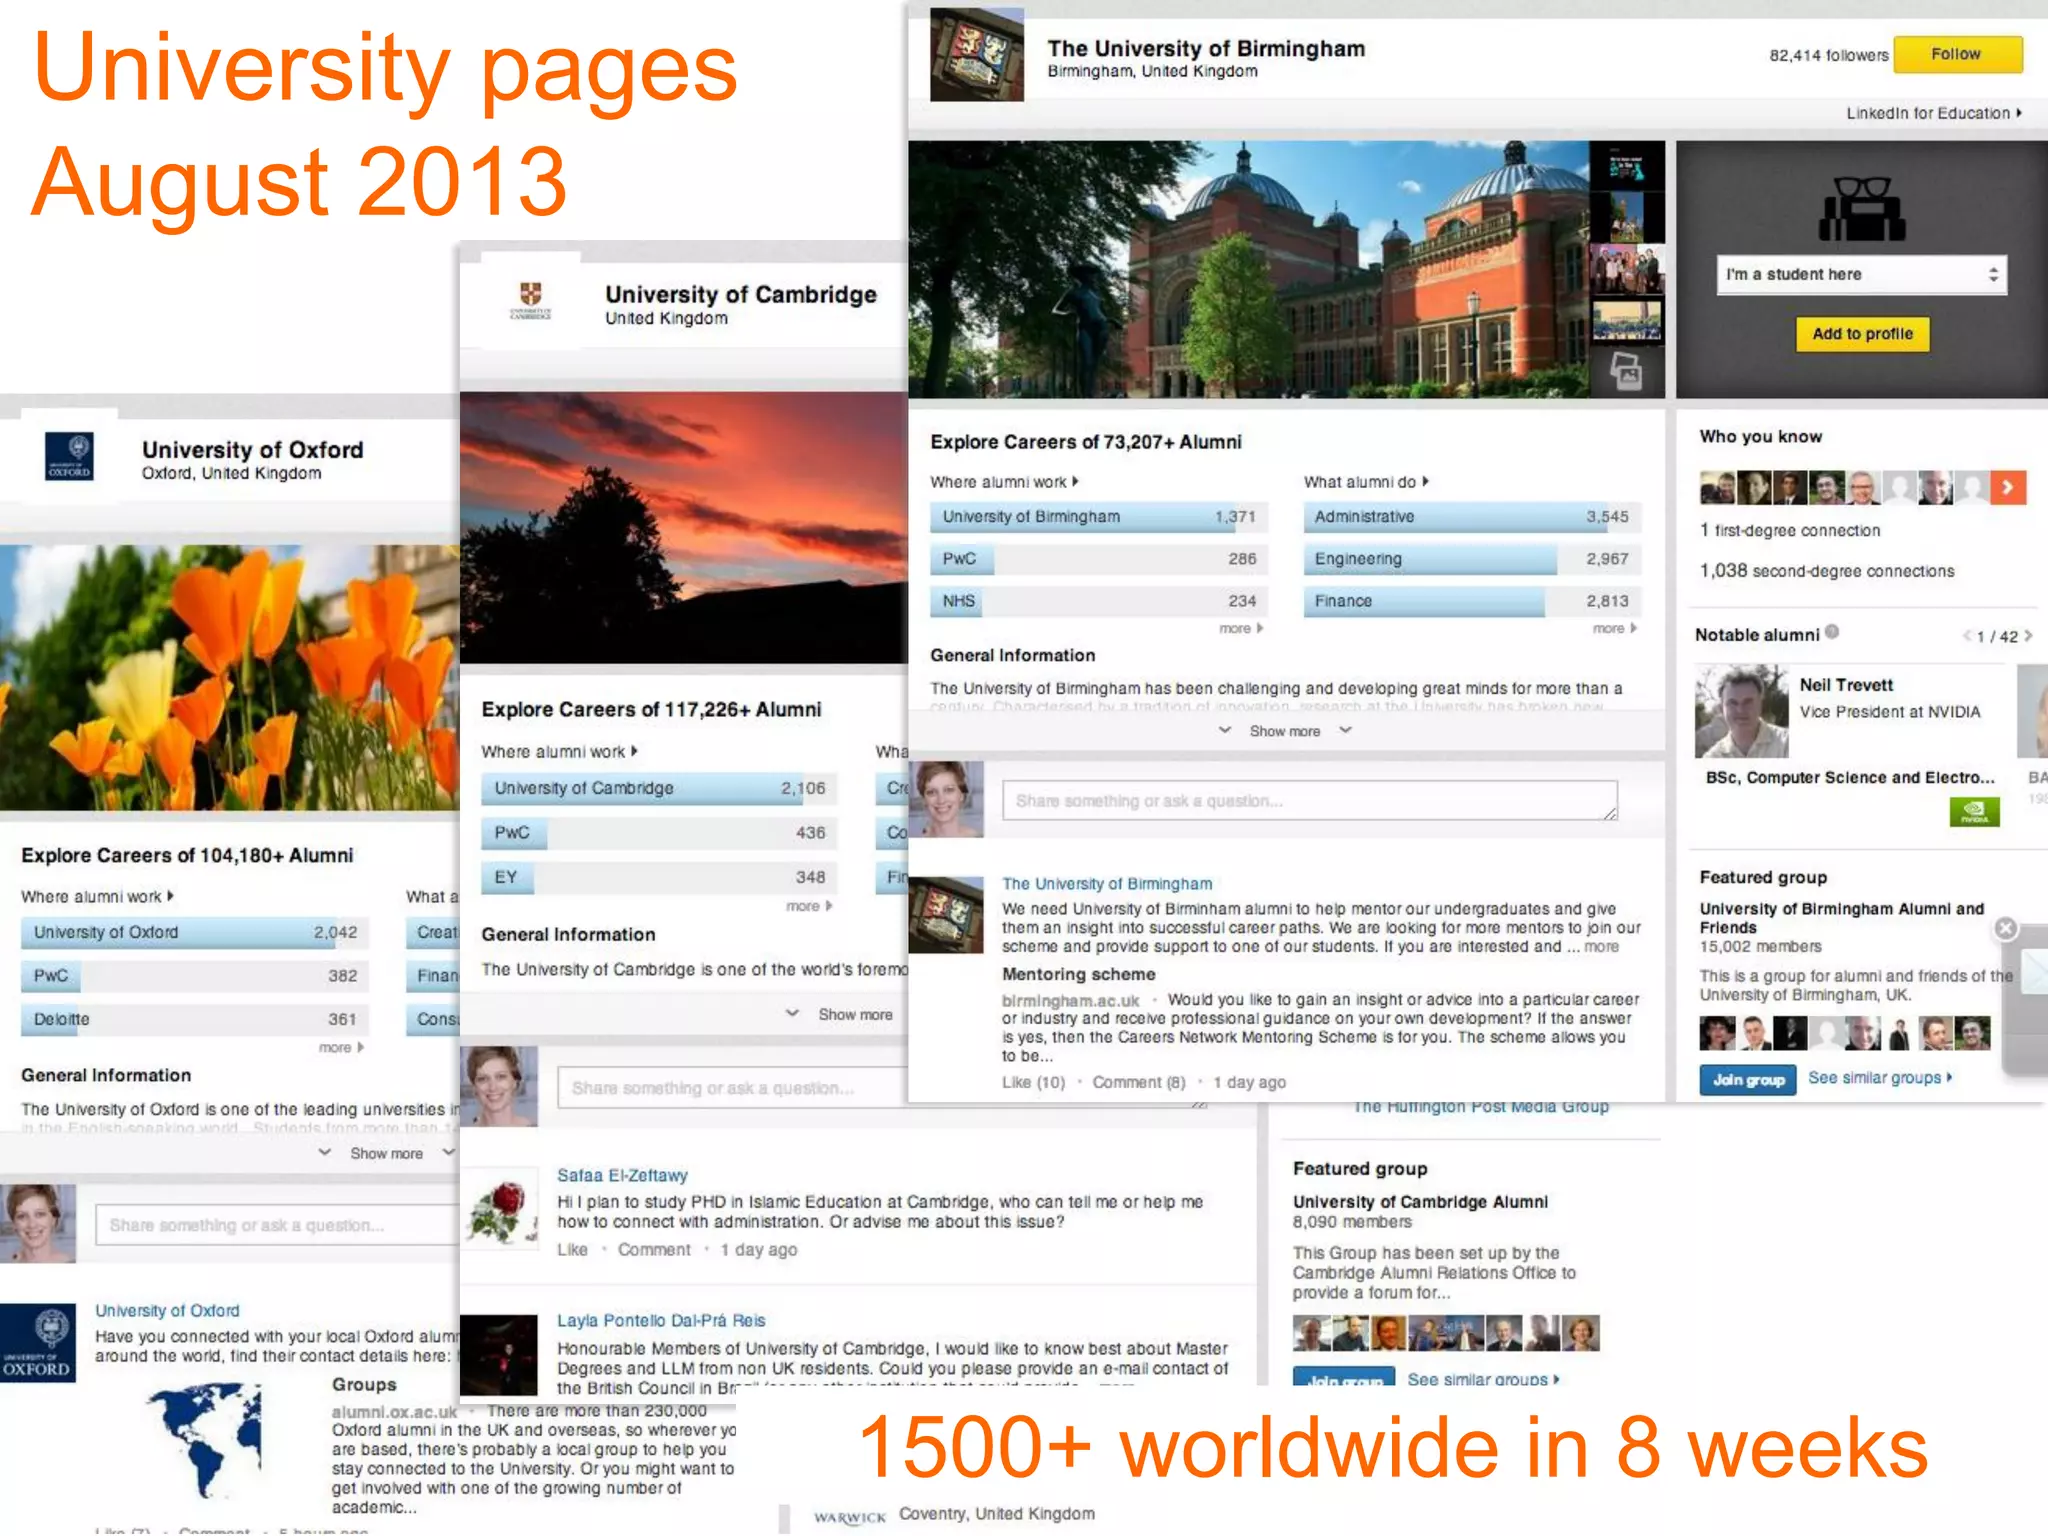Screen dimensions: 2048x1536
Task: Open Safaa El-Zeftawy's profile link
Action: [622, 1176]
